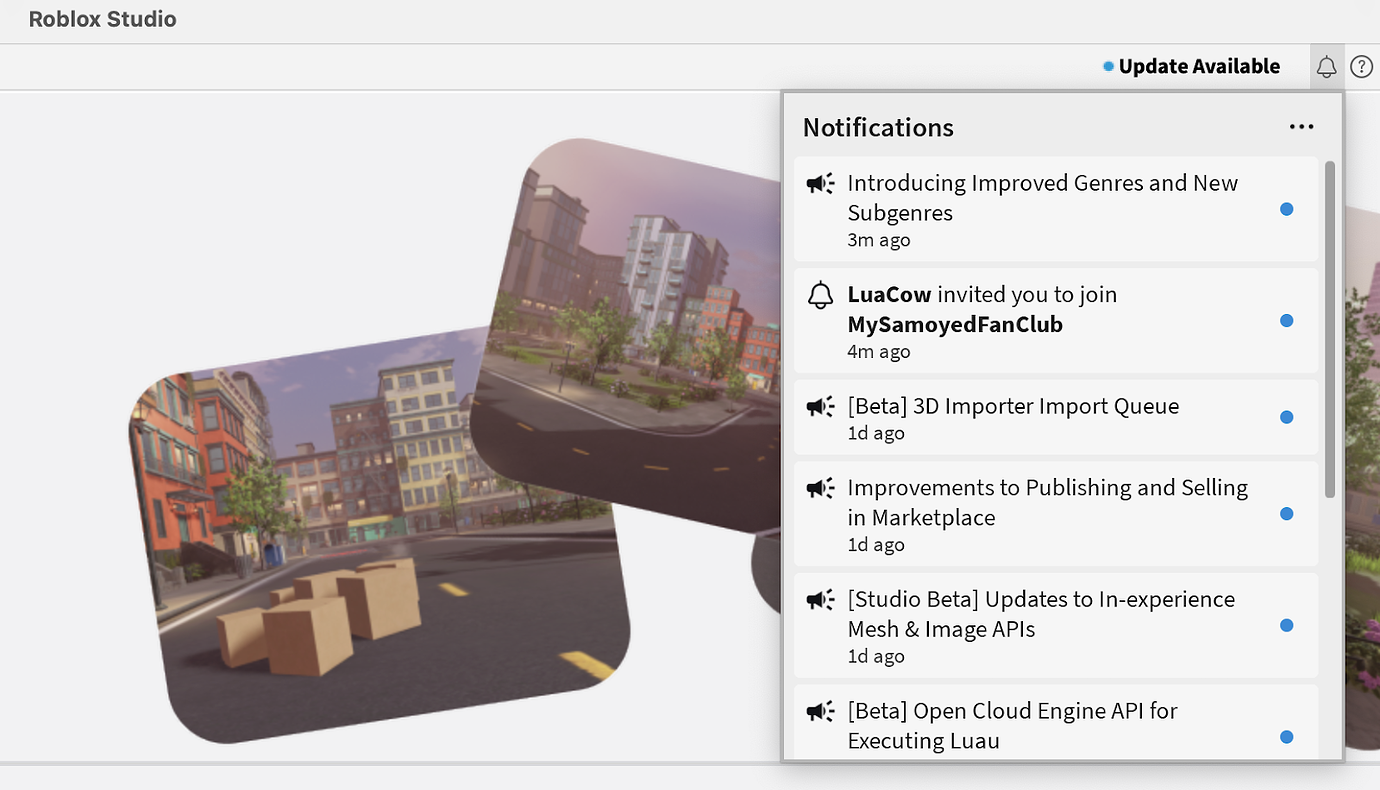Clear the unread dot on LuaCow's invitation
Screen dimensions: 1380x790
click(1286, 320)
